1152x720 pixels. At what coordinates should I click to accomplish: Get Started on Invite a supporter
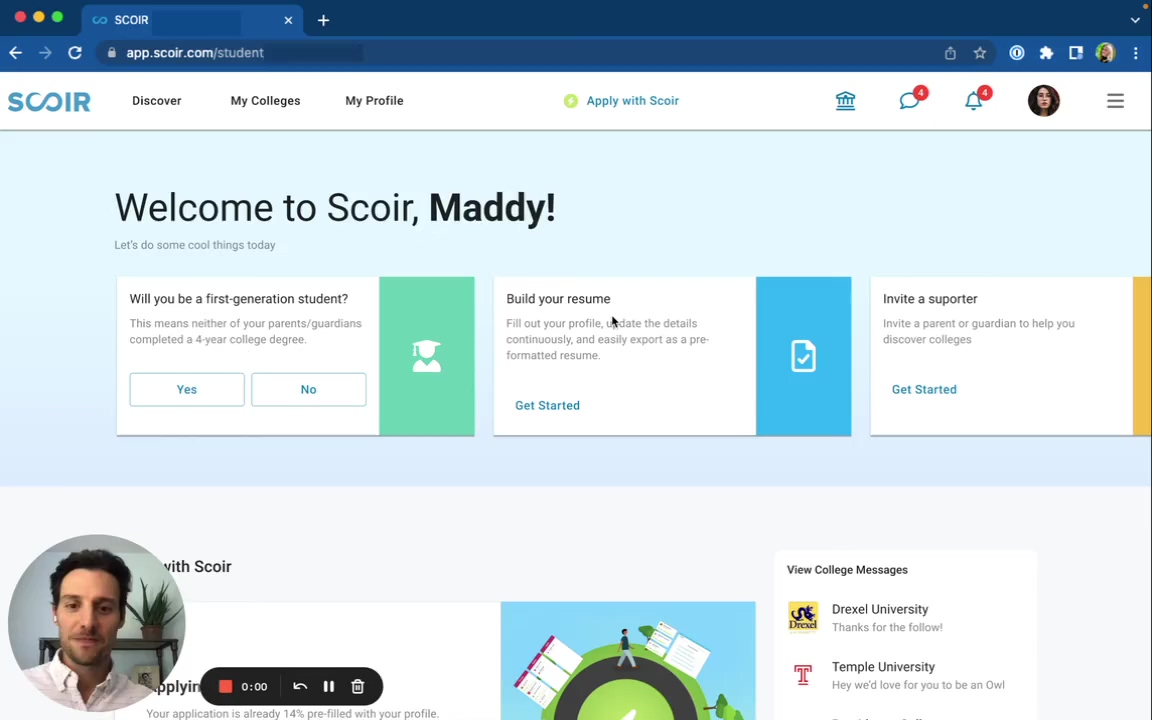click(924, 389)
